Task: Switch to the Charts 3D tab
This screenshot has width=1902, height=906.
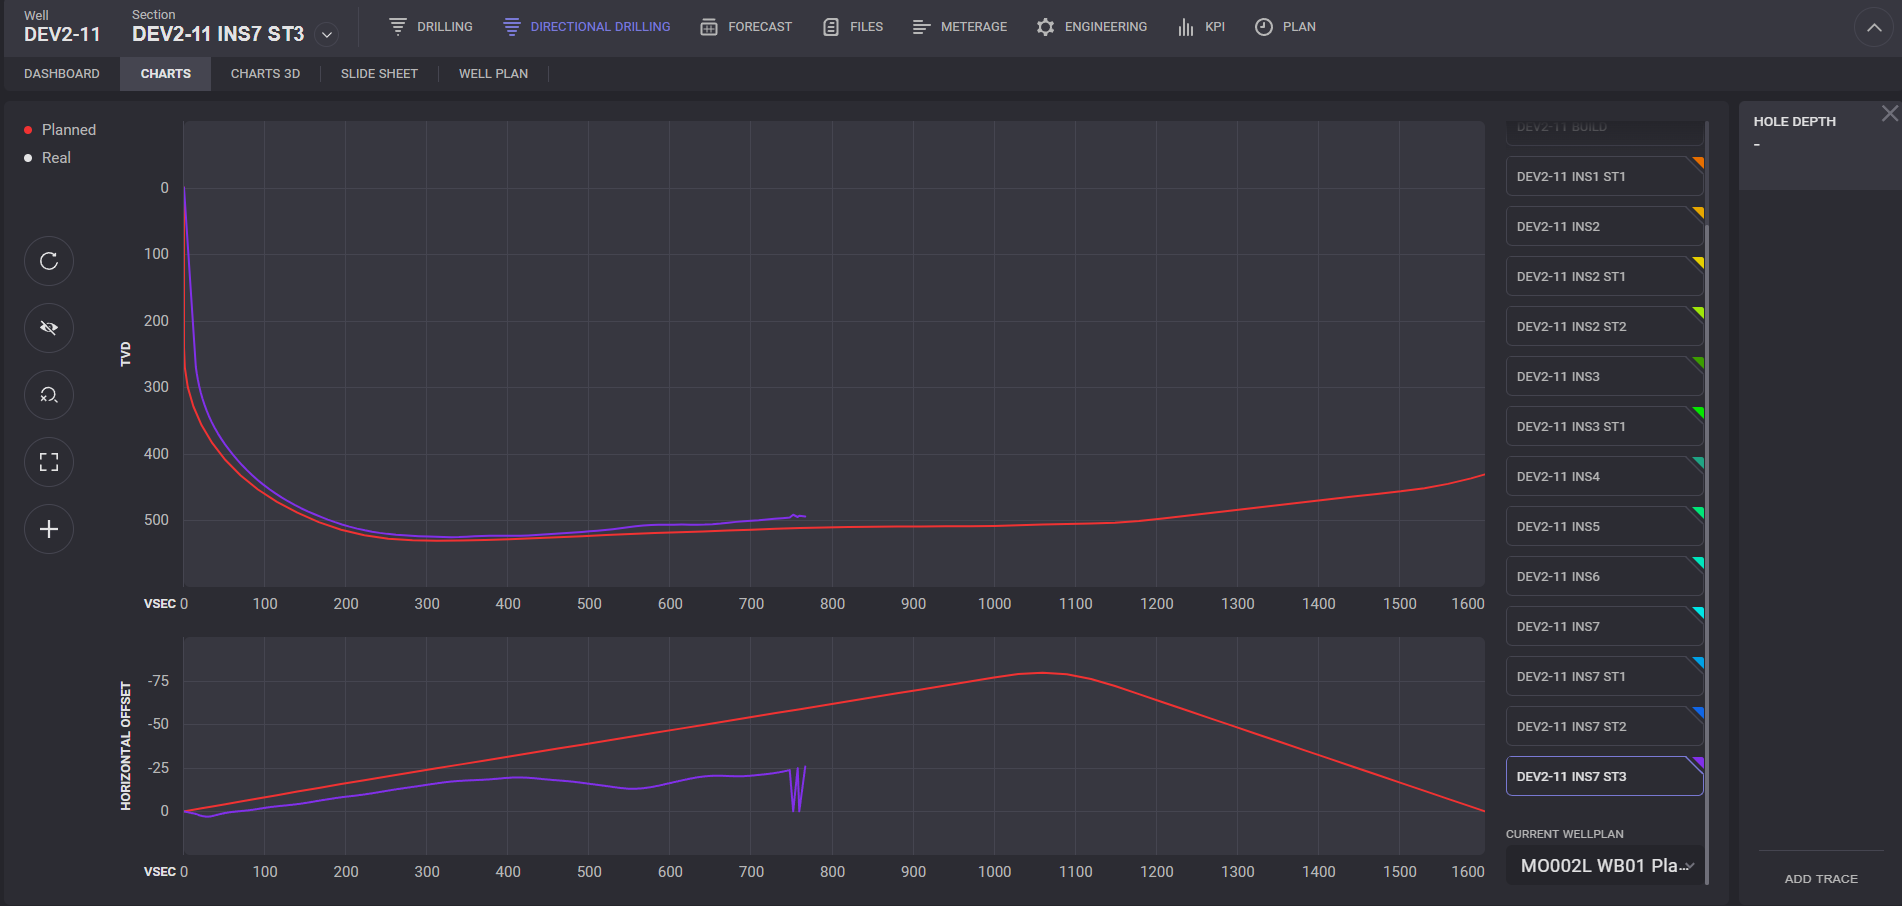Action: [x=265, y=74]
